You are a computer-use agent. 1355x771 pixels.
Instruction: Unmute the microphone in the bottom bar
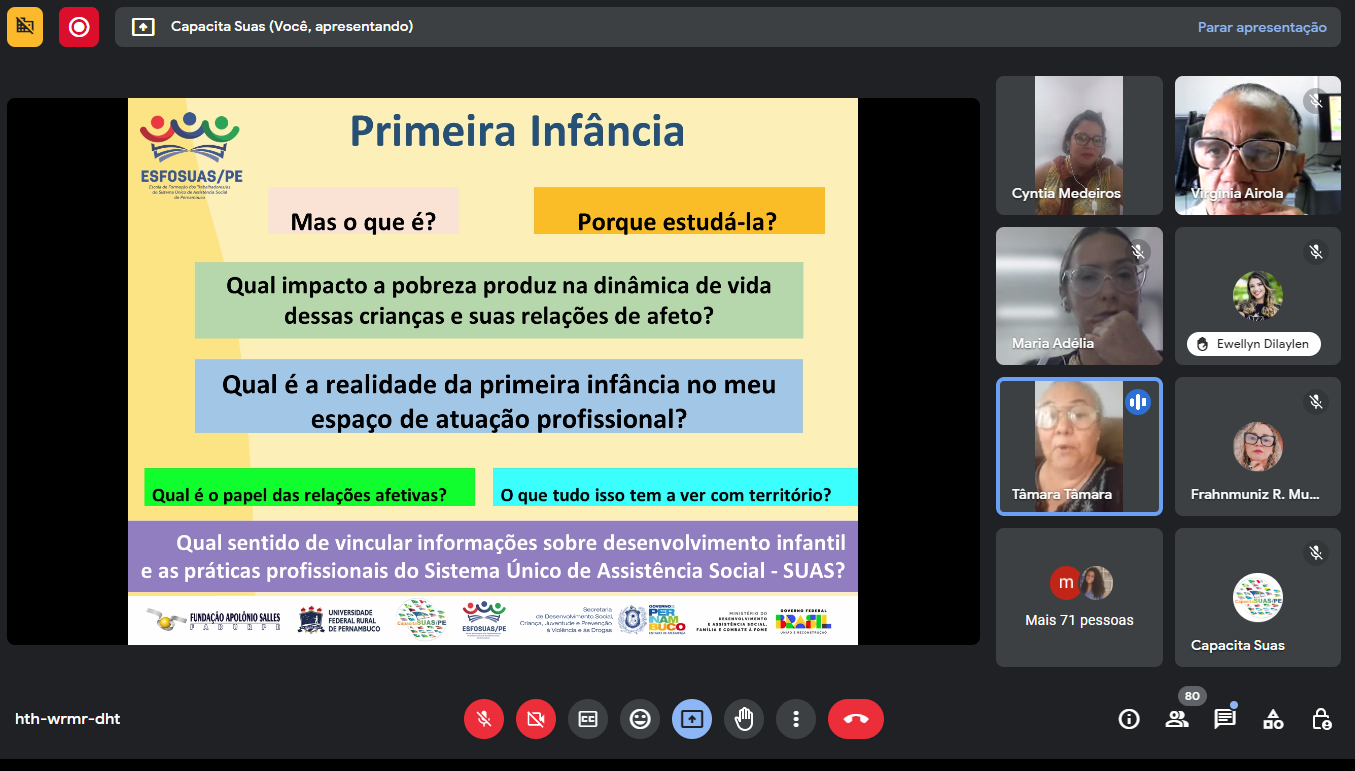pyautogui.click(x=484, y=718)
